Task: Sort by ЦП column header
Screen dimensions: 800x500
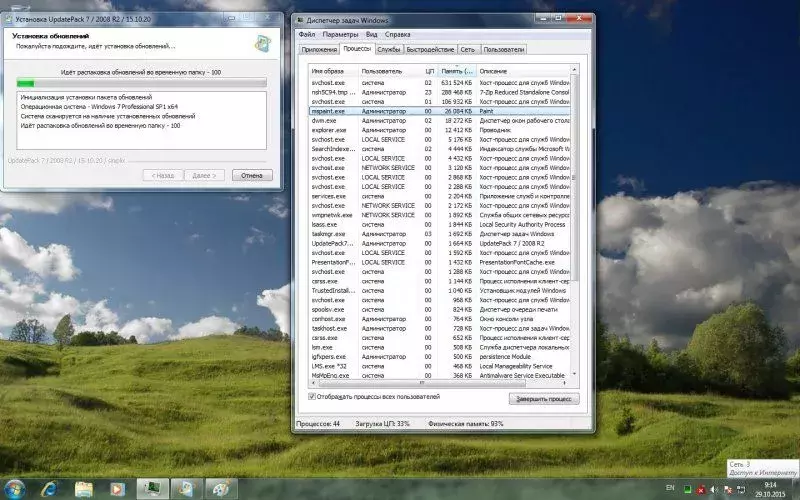Action: (x=430, y=71)
